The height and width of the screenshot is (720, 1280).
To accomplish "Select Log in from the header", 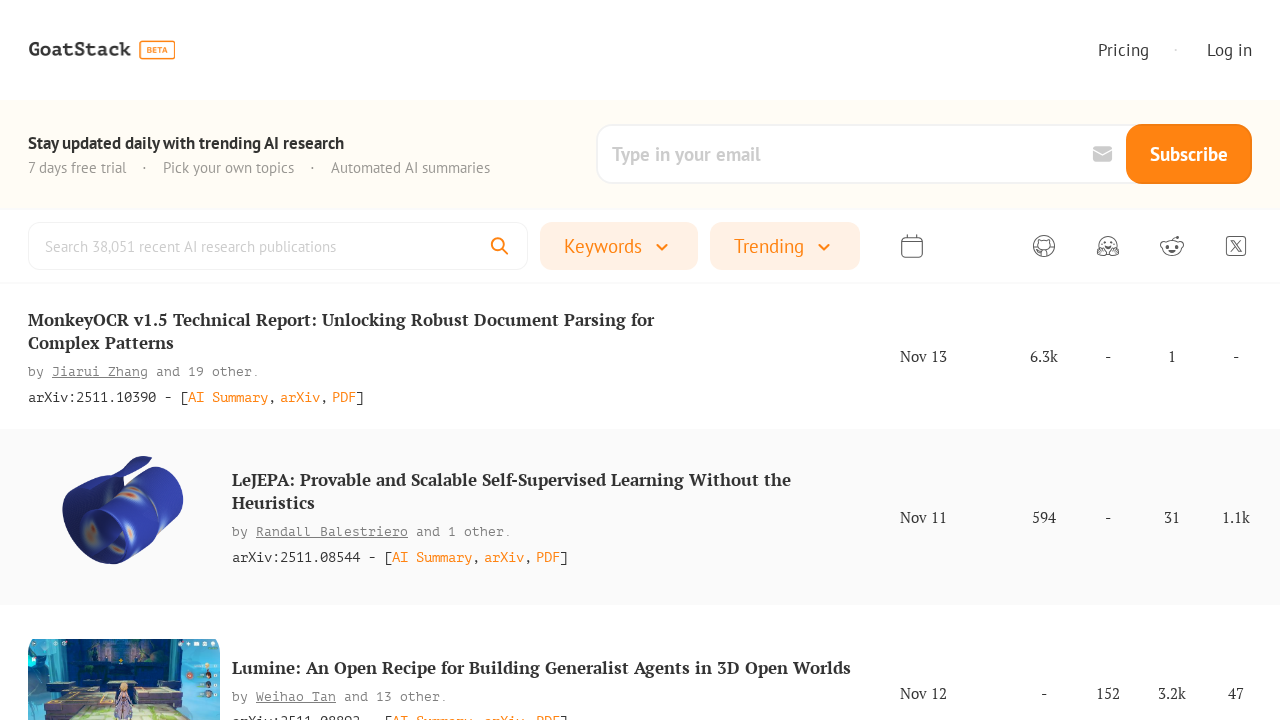I will [1229, 50].
